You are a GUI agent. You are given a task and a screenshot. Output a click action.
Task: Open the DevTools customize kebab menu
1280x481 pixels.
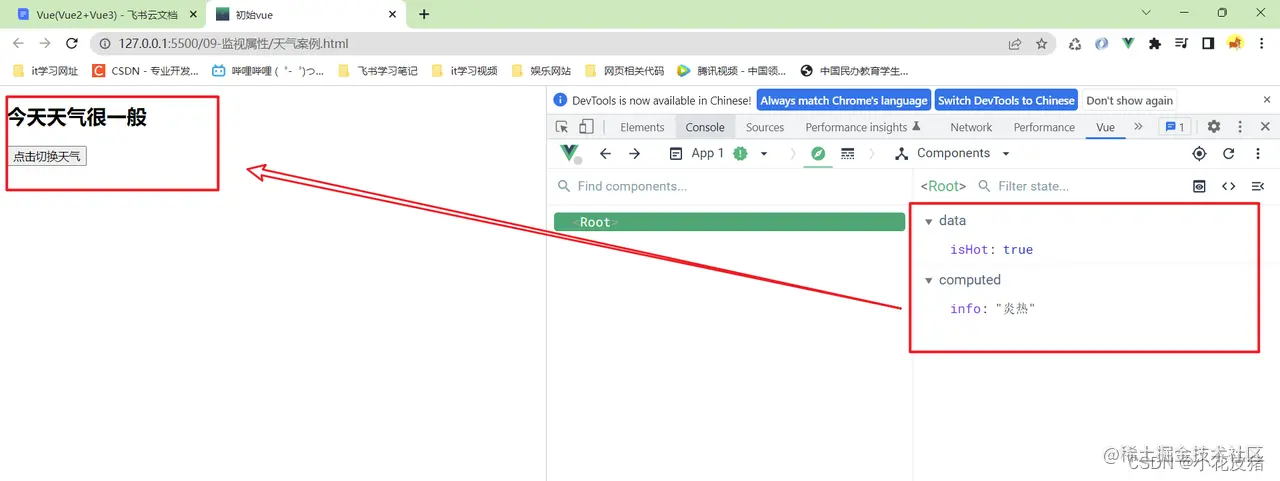pos(1241,127)
